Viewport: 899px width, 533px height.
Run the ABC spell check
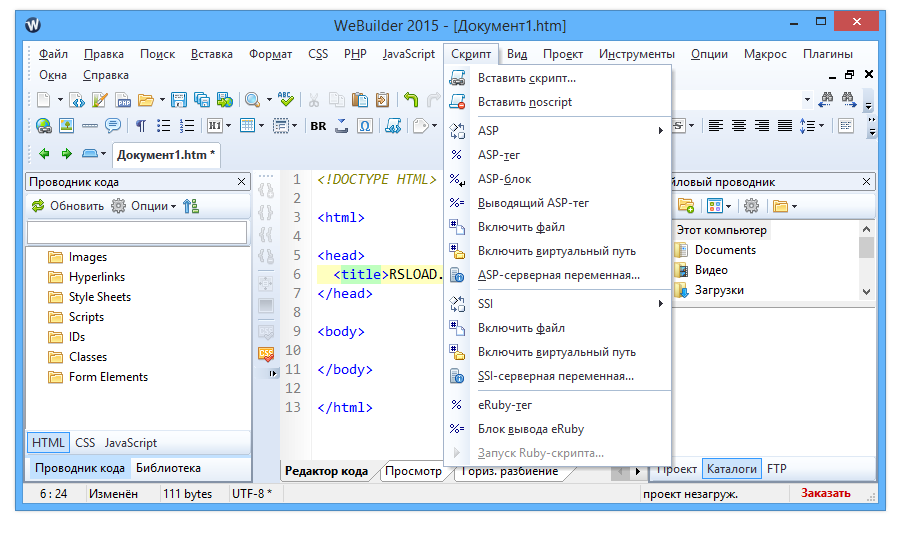(x=286, y=100)
